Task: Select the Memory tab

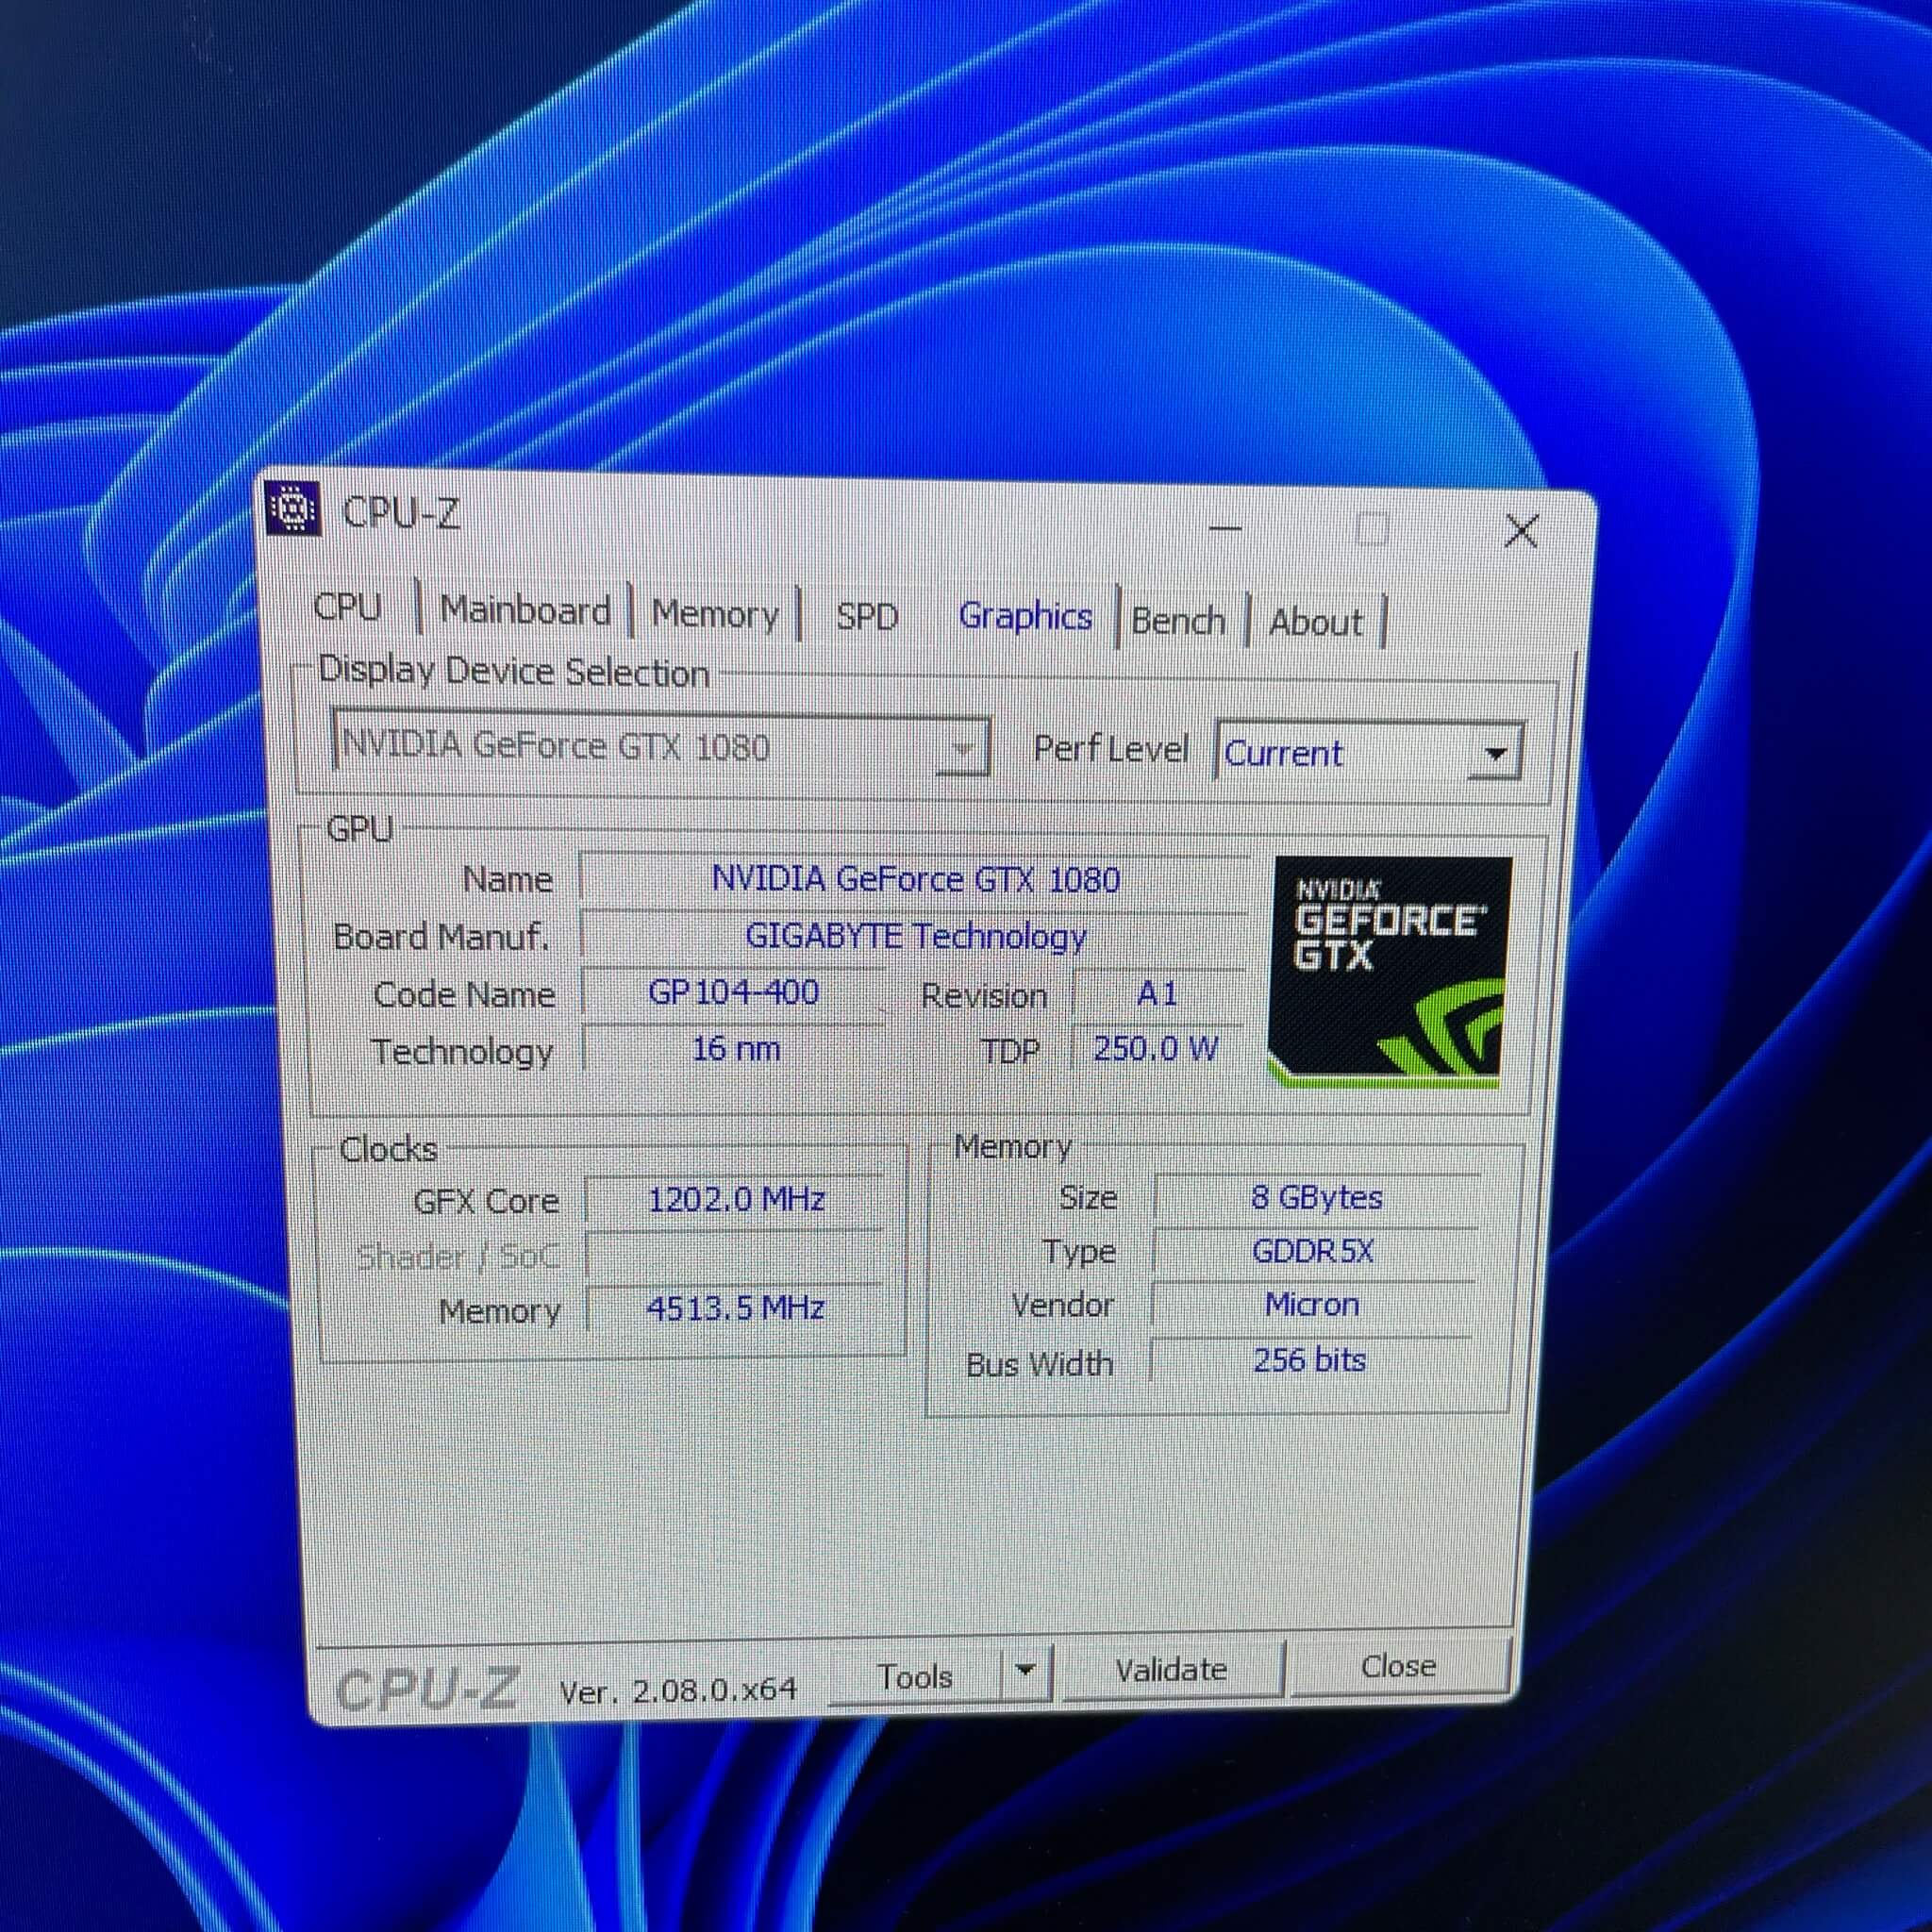Action: 715,613
